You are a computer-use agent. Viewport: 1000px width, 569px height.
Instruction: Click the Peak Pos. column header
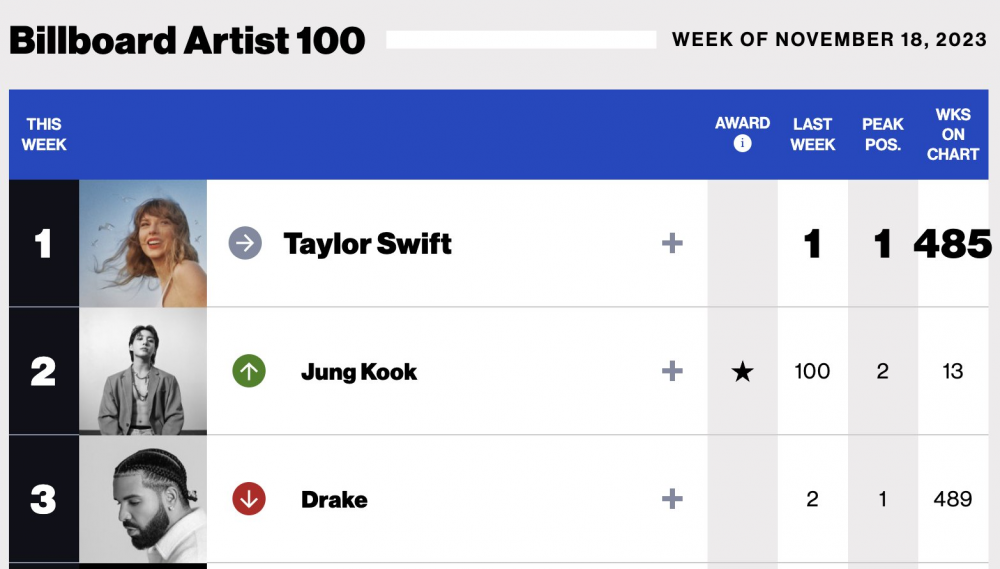[x=883, y=134]
